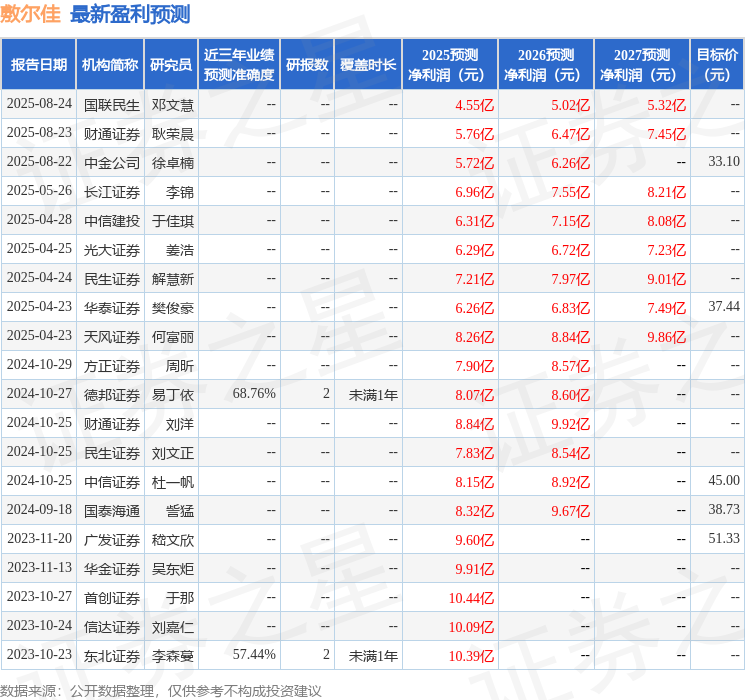Click analyst 刘嘉仁
The image size is (745, 700).
pos(173,627)
